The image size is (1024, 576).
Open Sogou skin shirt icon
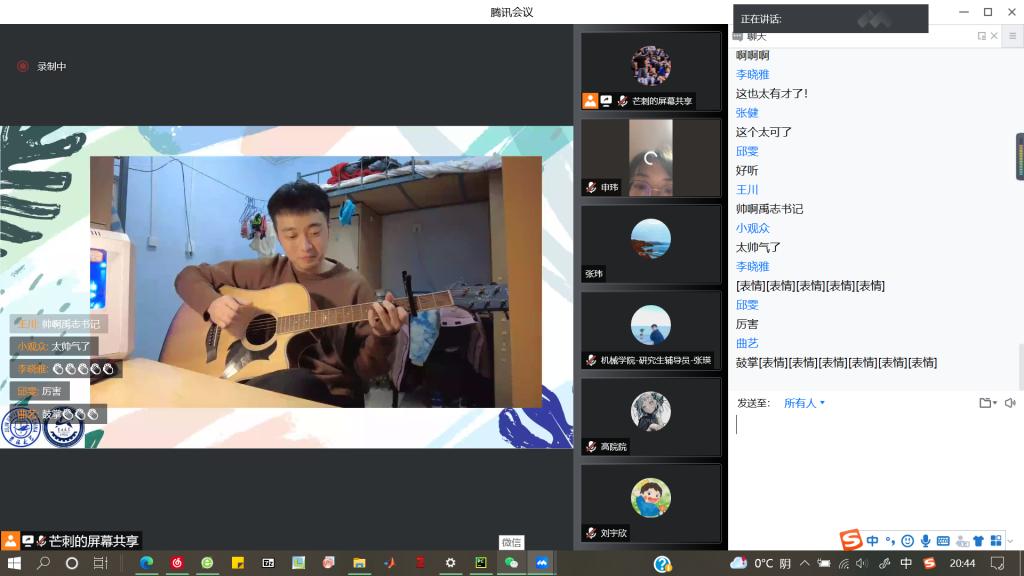click(x=978, y=541)
